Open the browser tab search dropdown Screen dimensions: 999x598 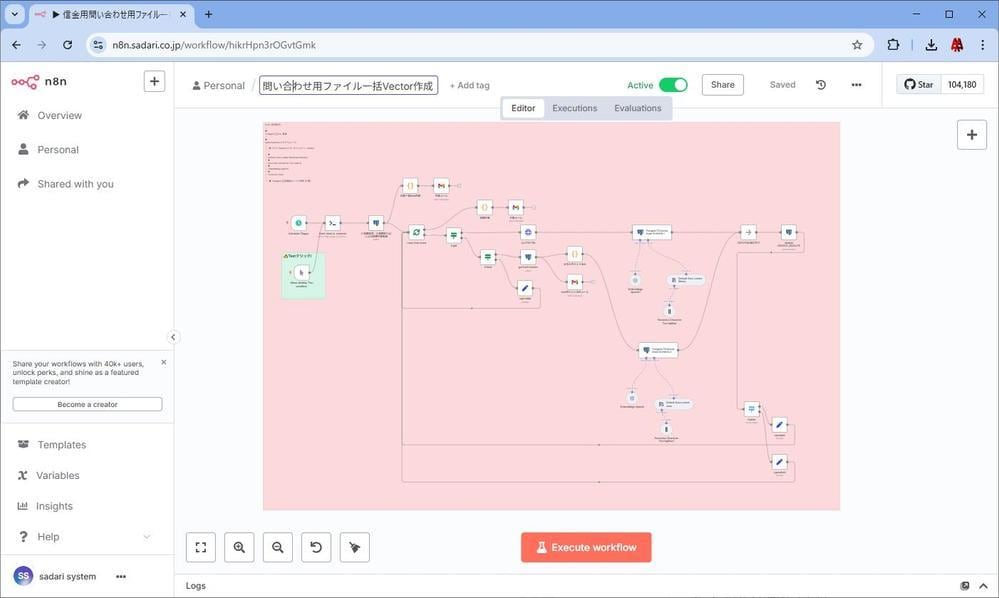[15, 14]
